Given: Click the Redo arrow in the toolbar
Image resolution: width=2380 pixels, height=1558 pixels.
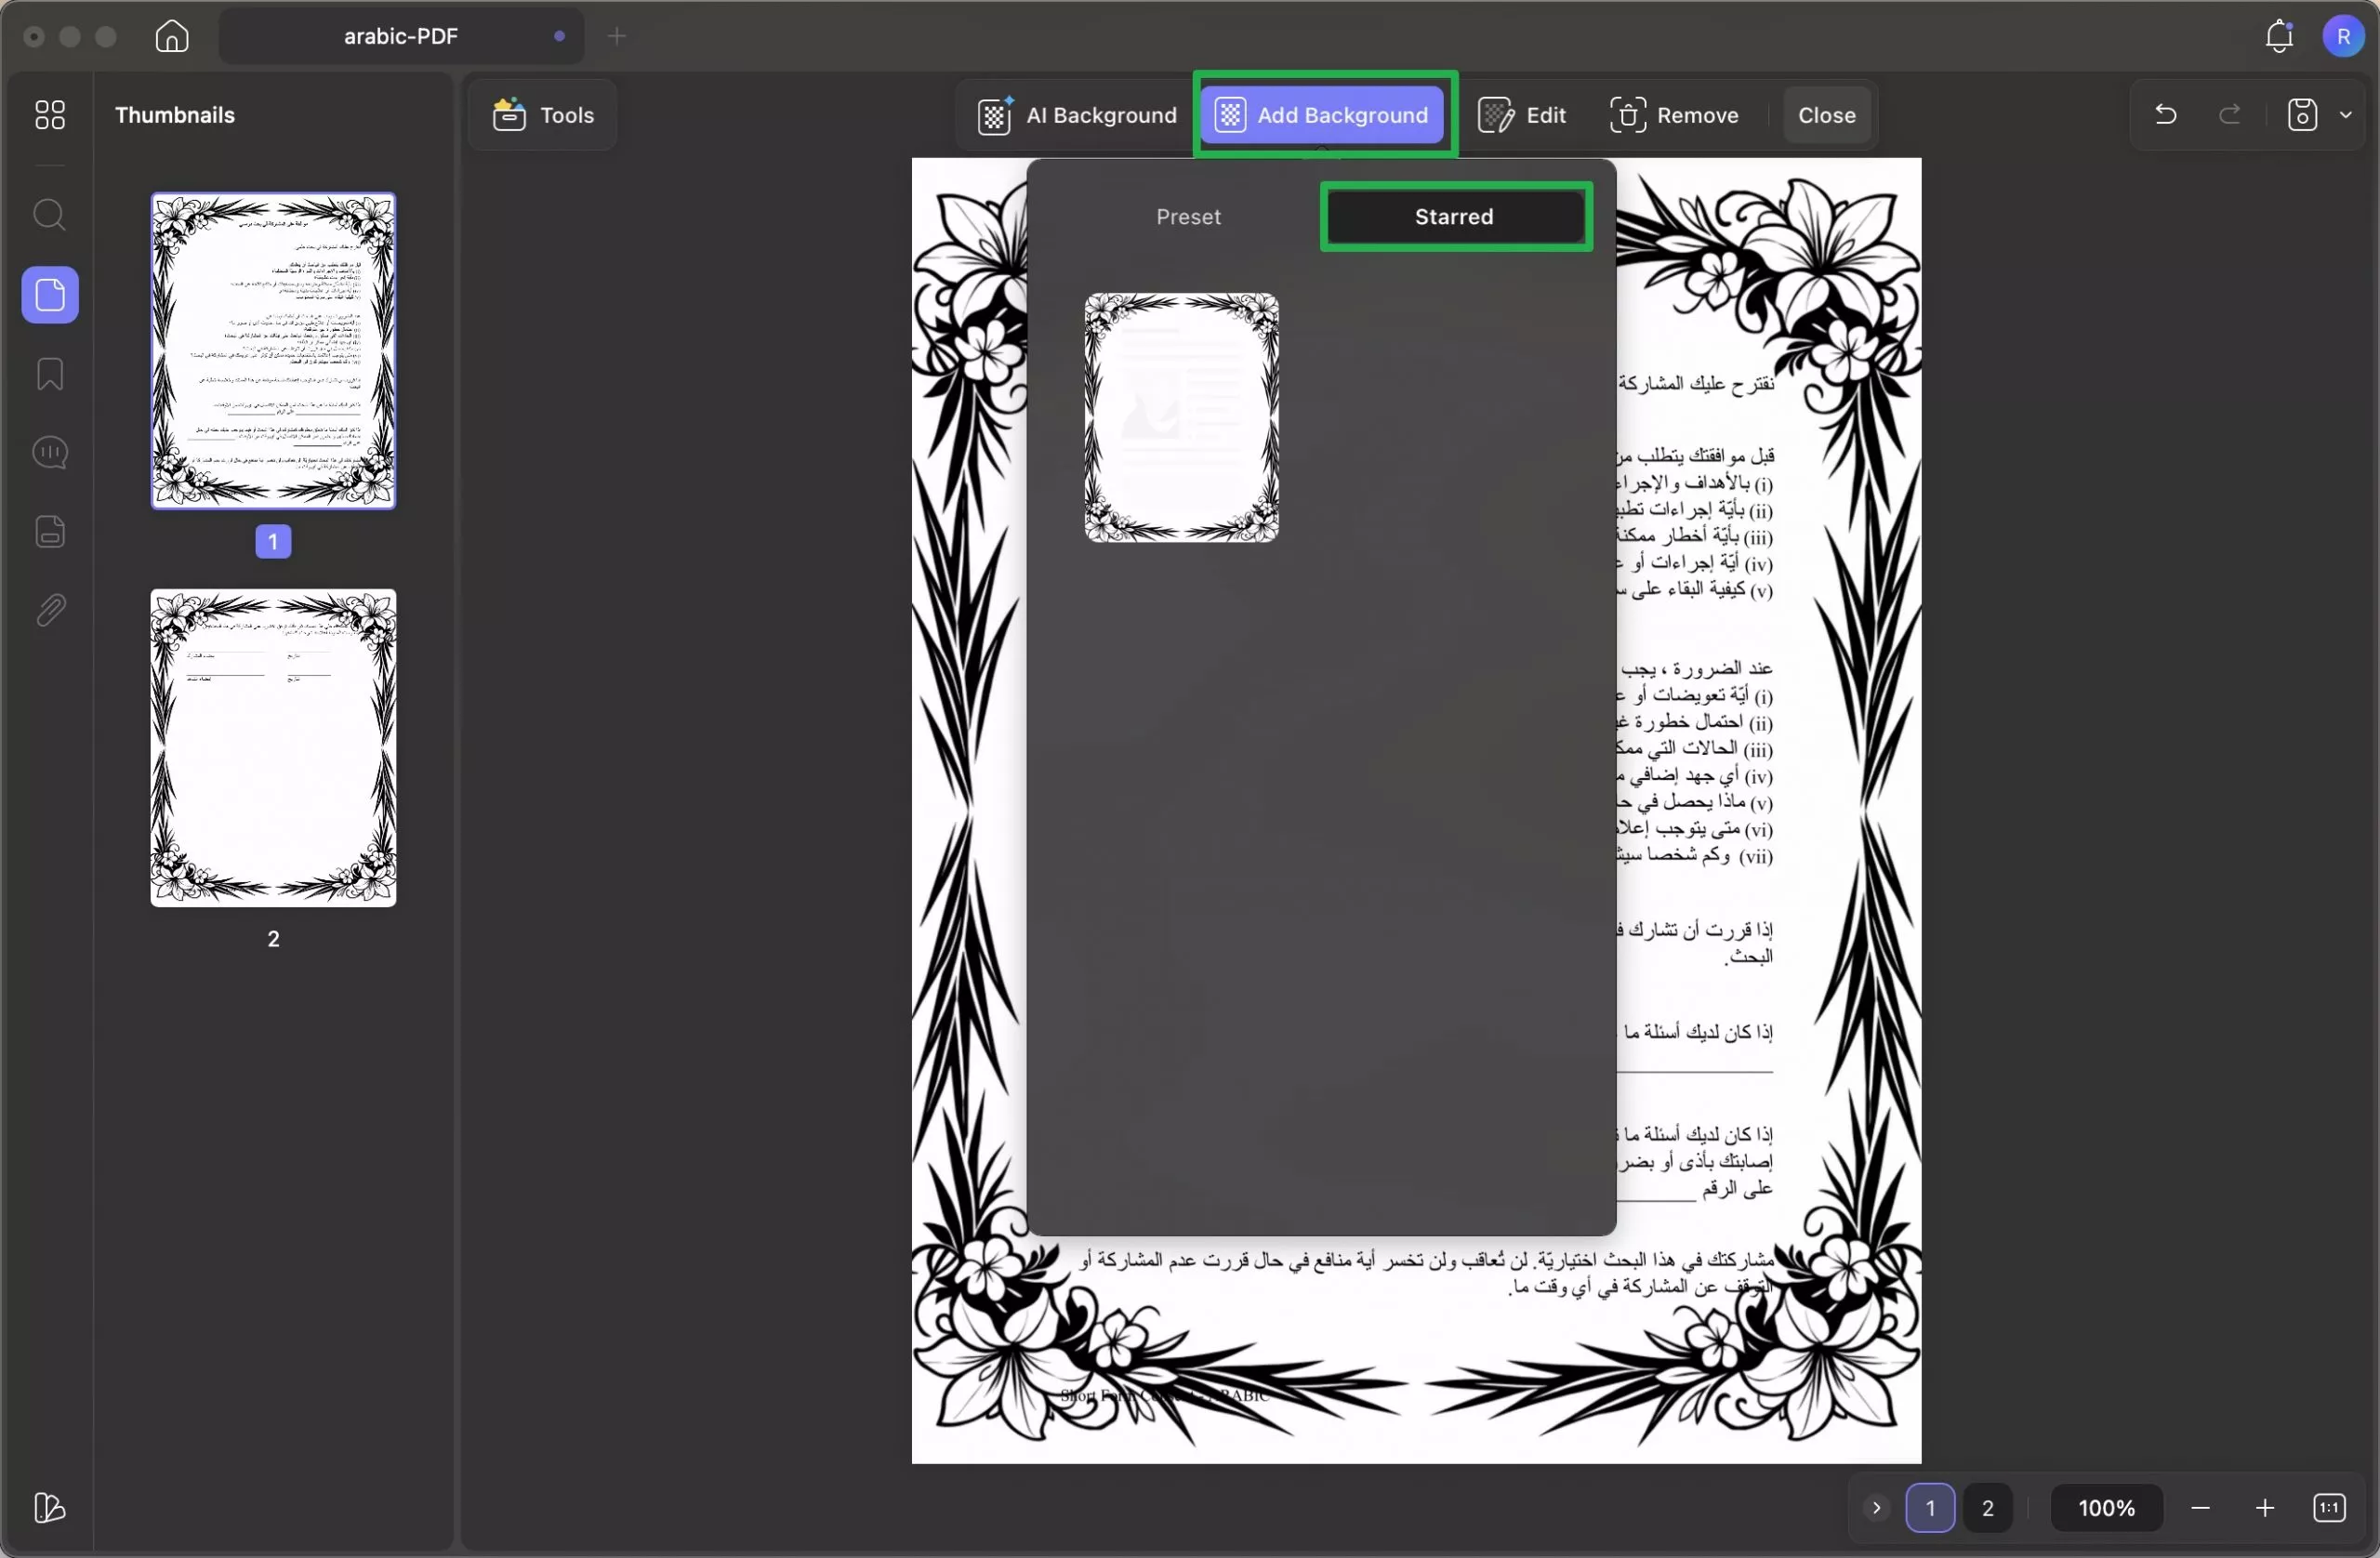Looking at the screenshot, I should pos(2229,114).
